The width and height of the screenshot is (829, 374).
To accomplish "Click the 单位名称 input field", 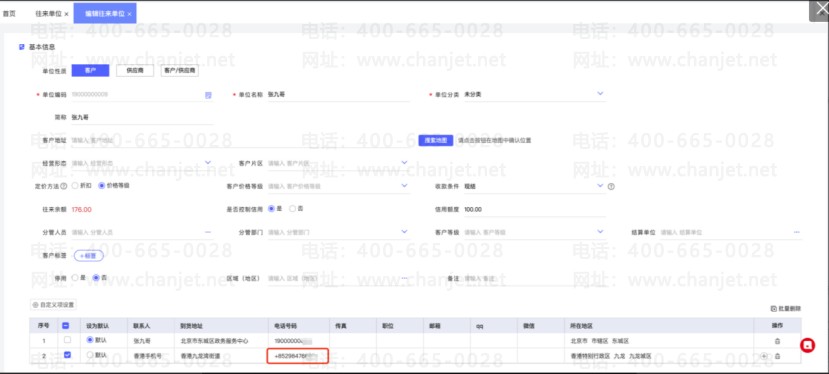I will pos(338,95).
